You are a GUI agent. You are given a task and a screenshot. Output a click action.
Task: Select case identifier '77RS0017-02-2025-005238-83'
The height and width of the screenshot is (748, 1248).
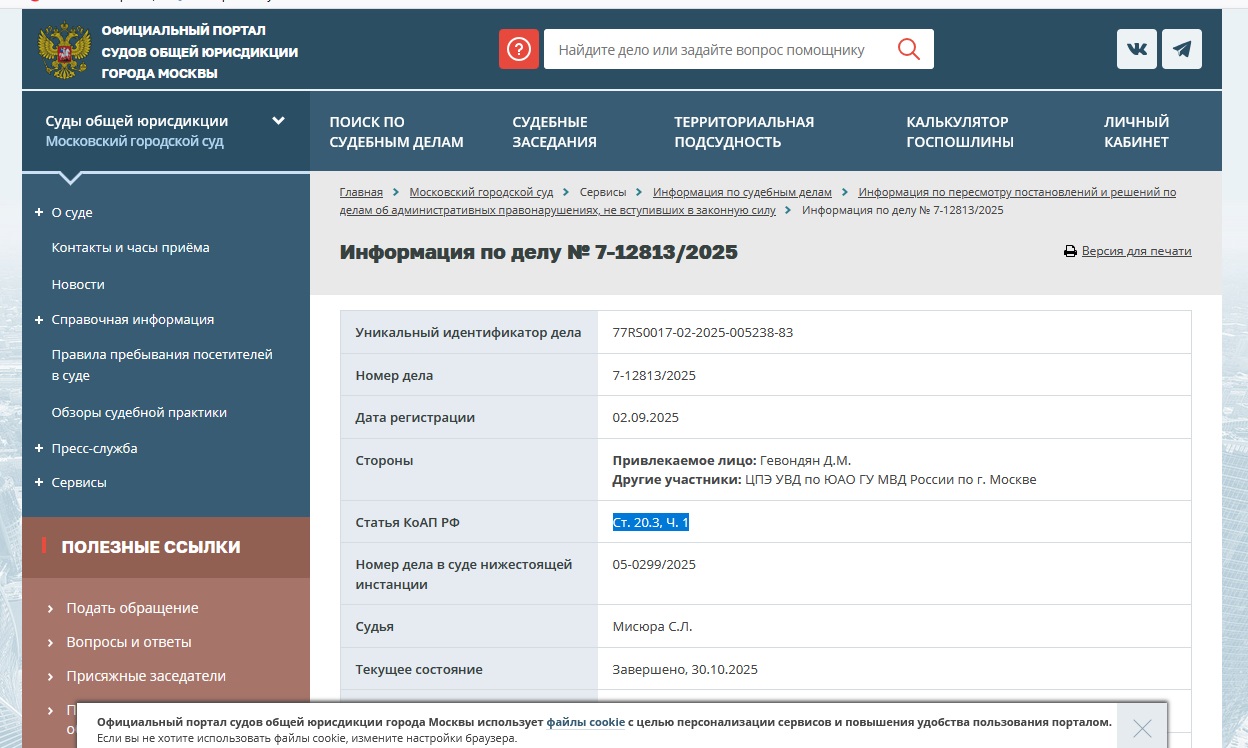point(702,332)
